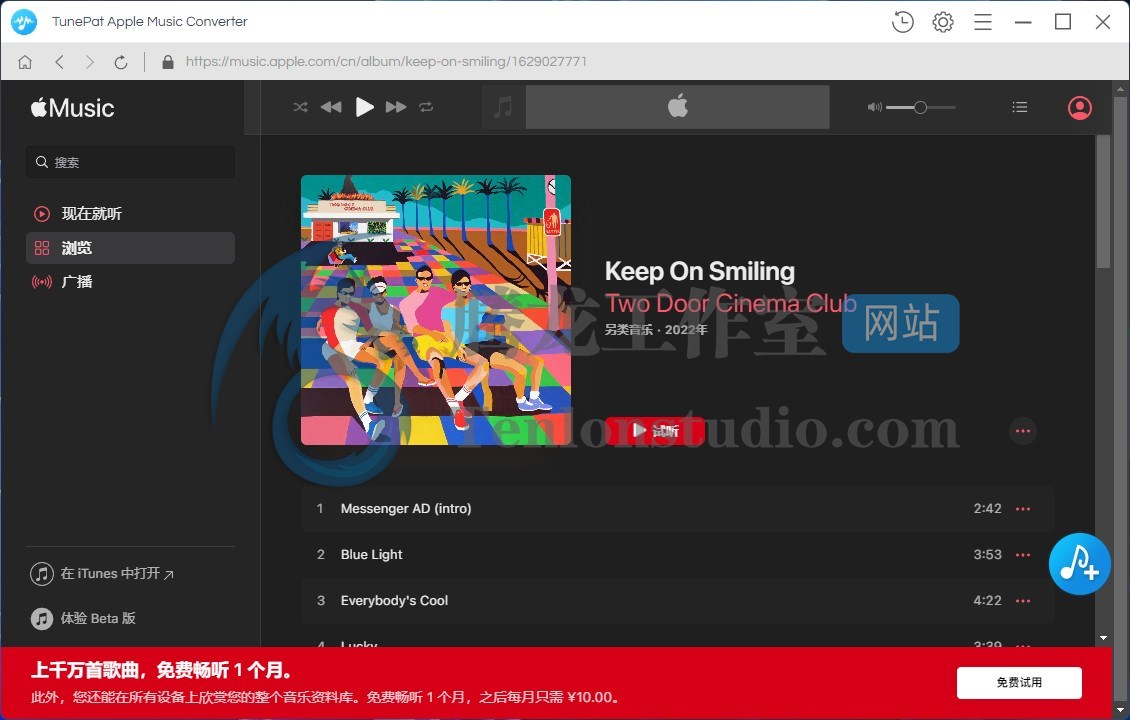The width and height of the screenshot is (1130, 720).
Task: Adjust the volume slider knob
Action: [x=920, y=107]
